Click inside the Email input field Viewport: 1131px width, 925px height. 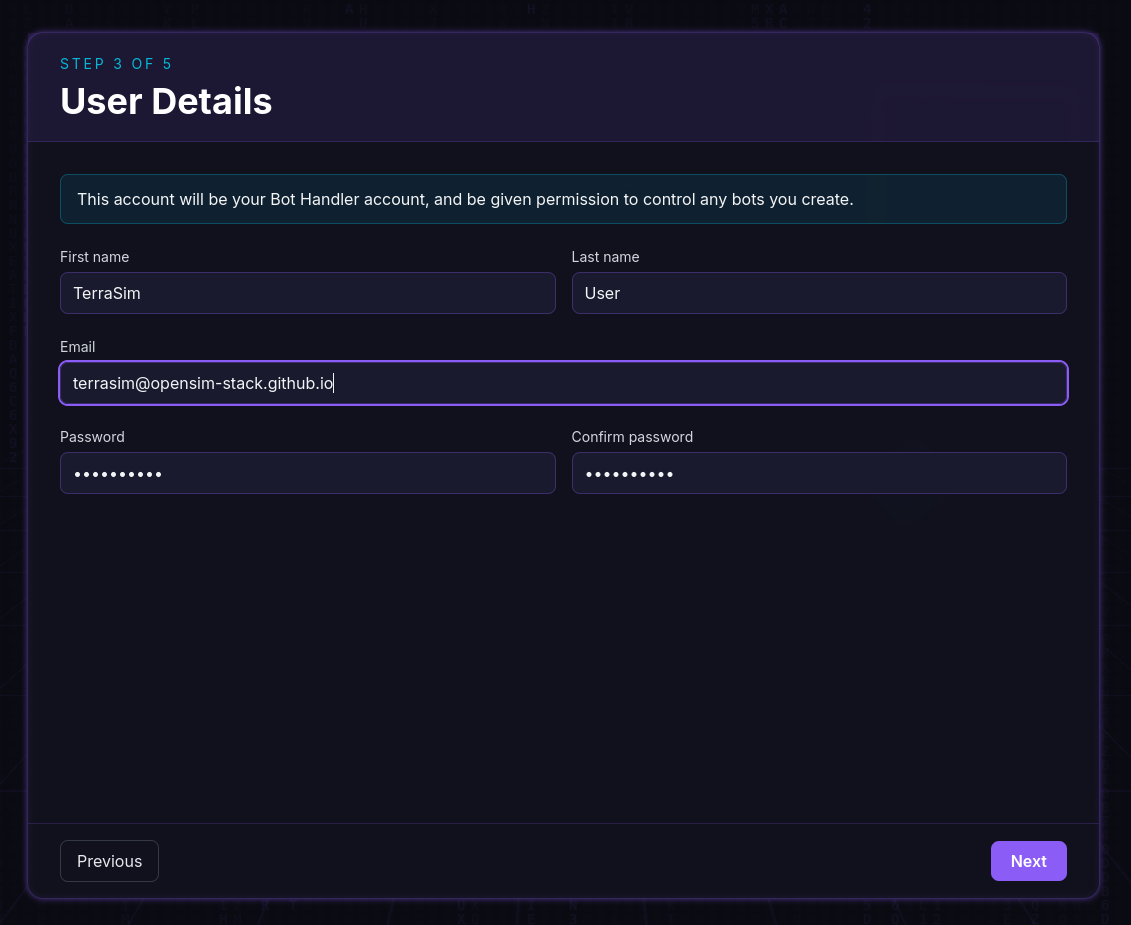[563, 383]
